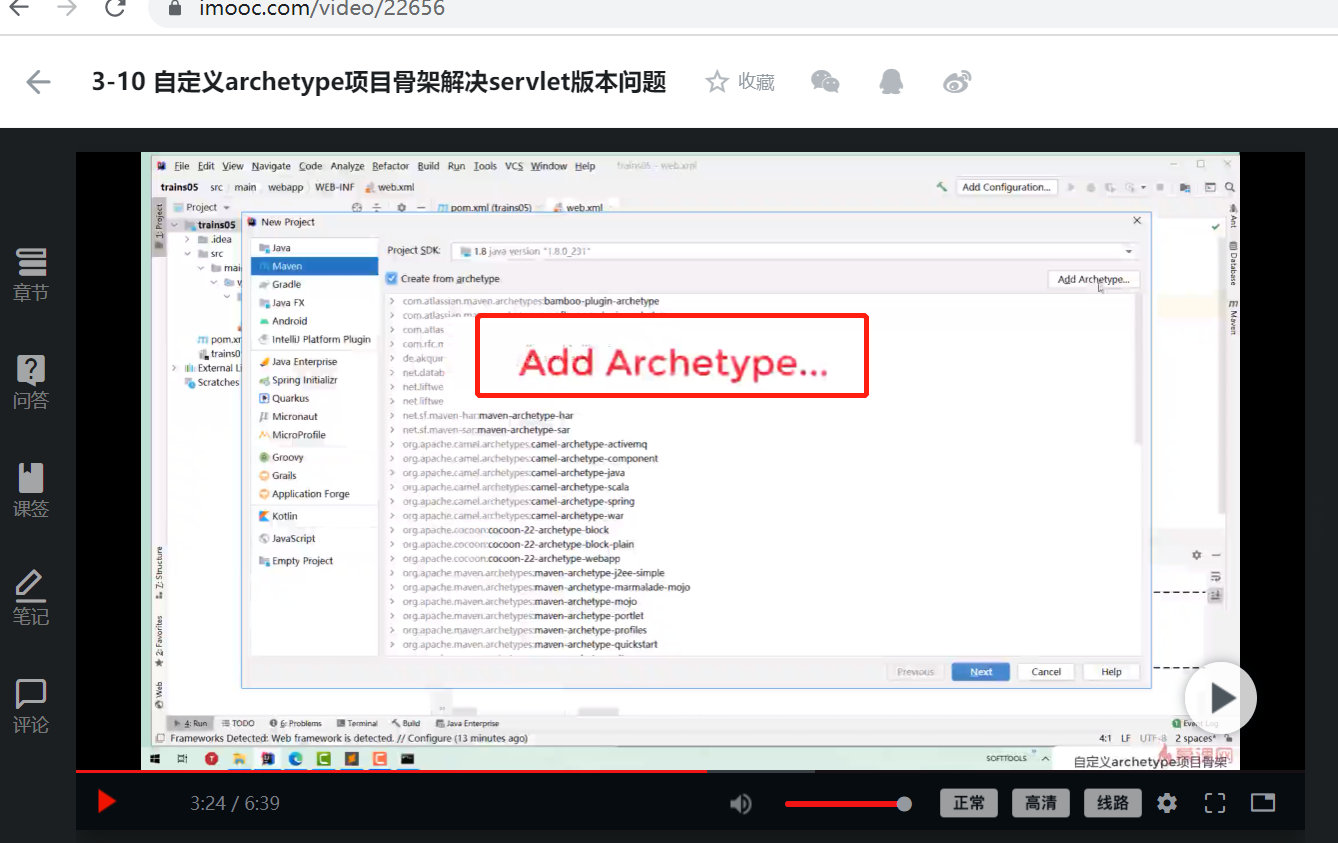
Task: Expand the bamboo-plugin-archetype row
Action: 392,301
